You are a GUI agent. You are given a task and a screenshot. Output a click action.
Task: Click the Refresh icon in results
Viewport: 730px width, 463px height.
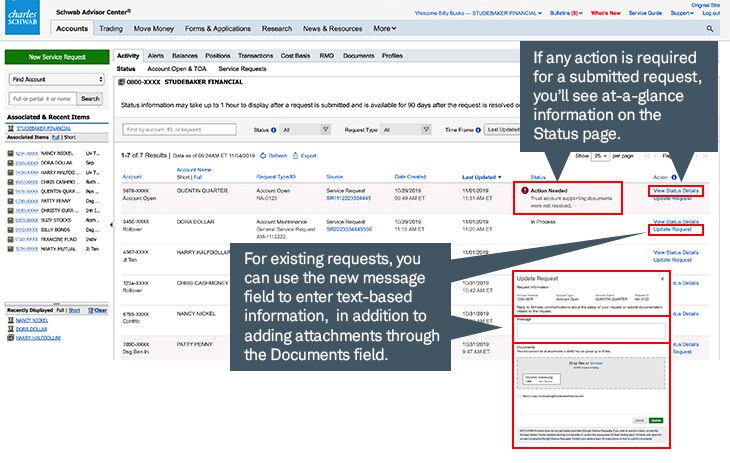pyautogui.click(x=263, y=156)
